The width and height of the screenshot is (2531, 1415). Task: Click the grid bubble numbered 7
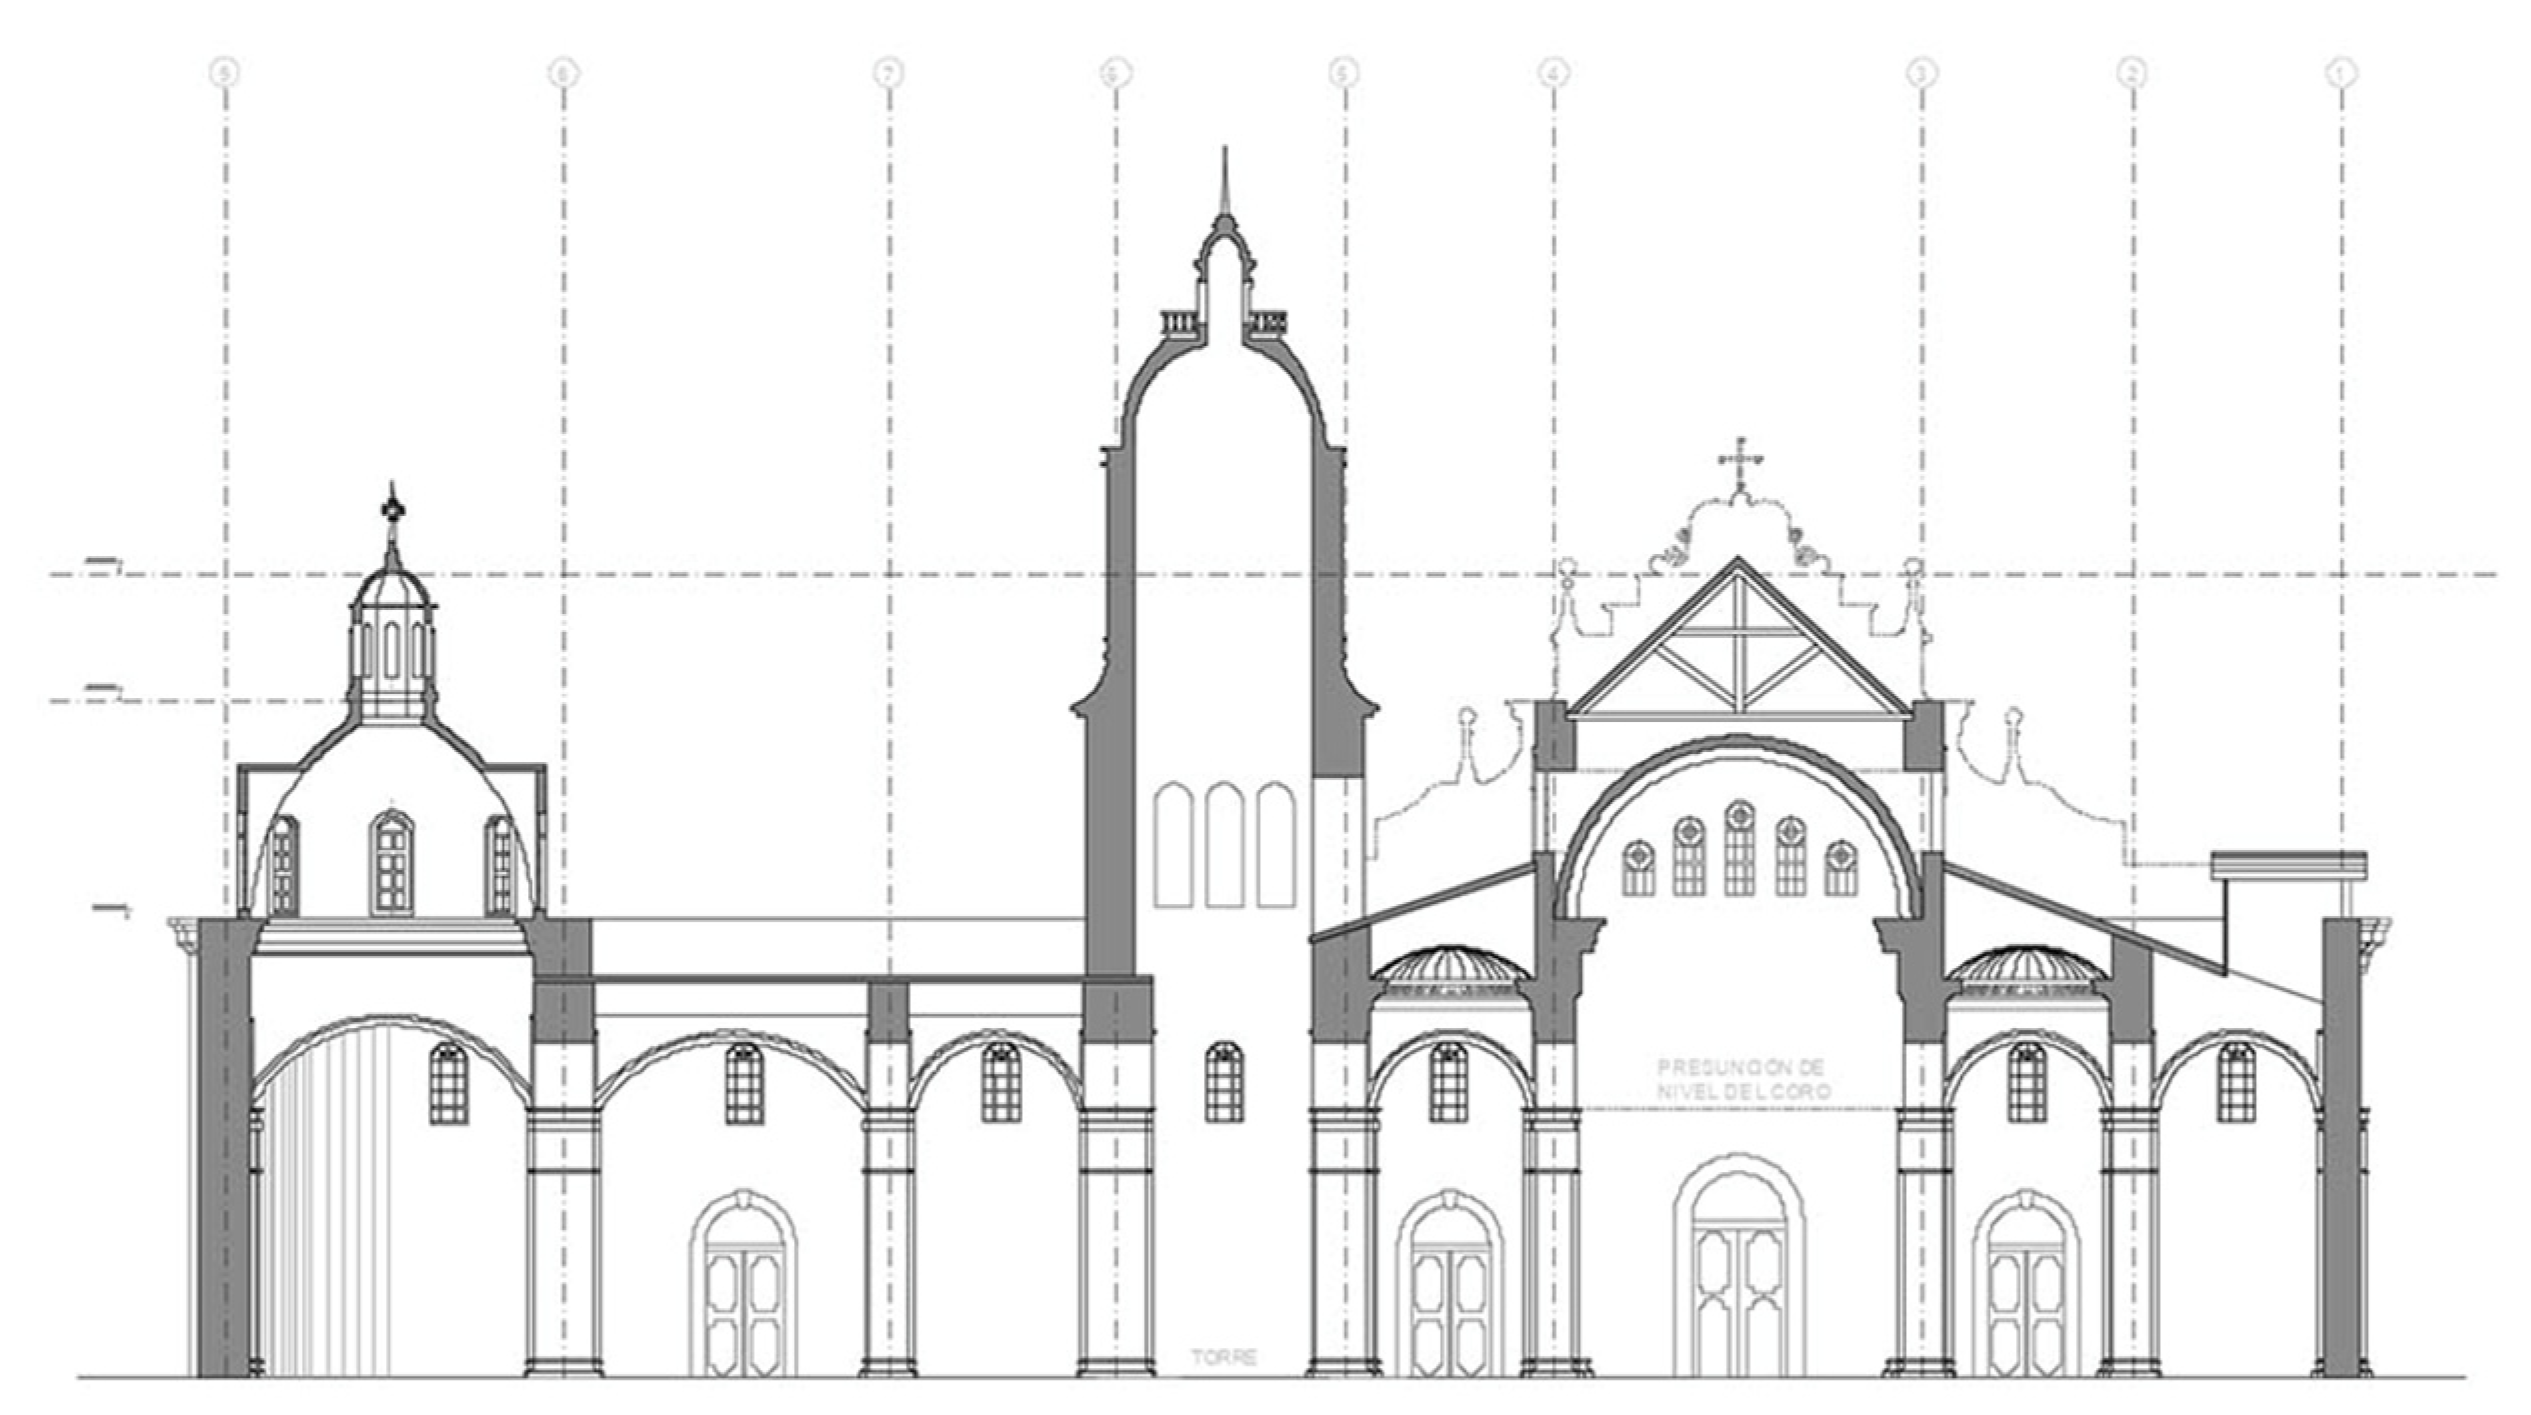pos(888,73)
